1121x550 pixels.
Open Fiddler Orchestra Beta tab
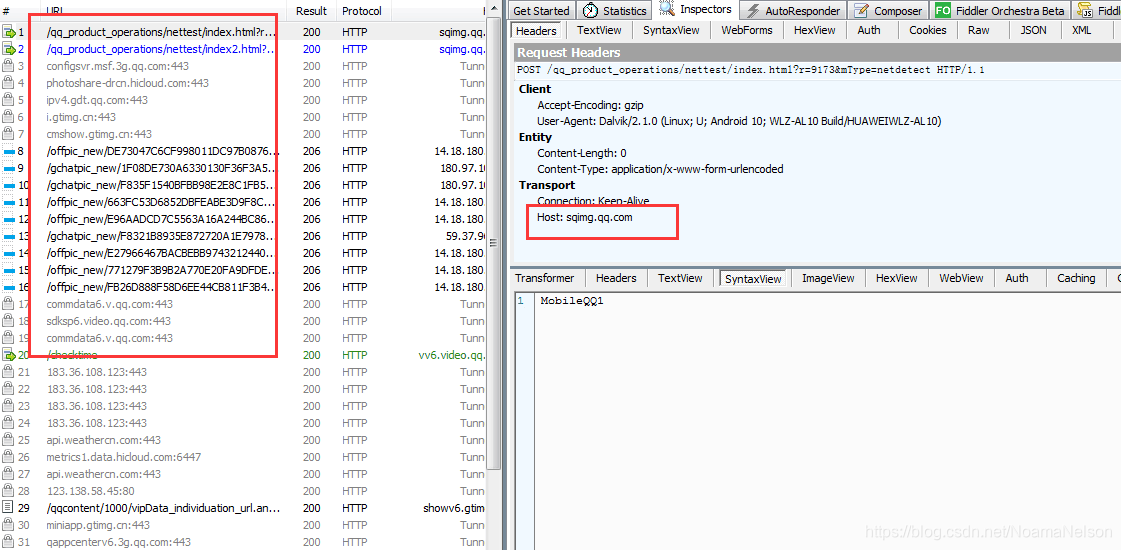tap(1000, 11)
